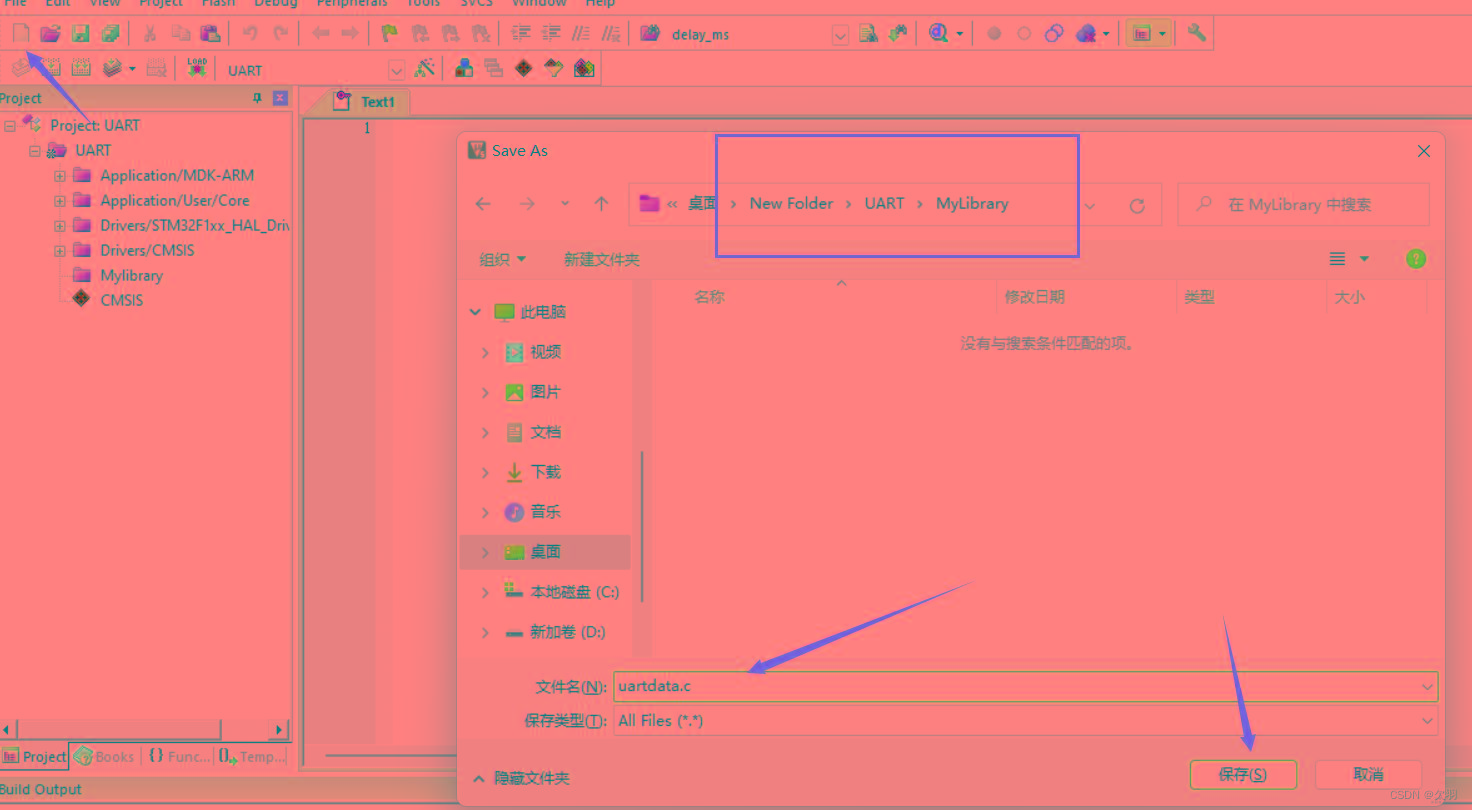Viewport: 1472px width, 810px height.
Task: Create a new file with the toolbar icon
Action: click(x=21, y=34)
